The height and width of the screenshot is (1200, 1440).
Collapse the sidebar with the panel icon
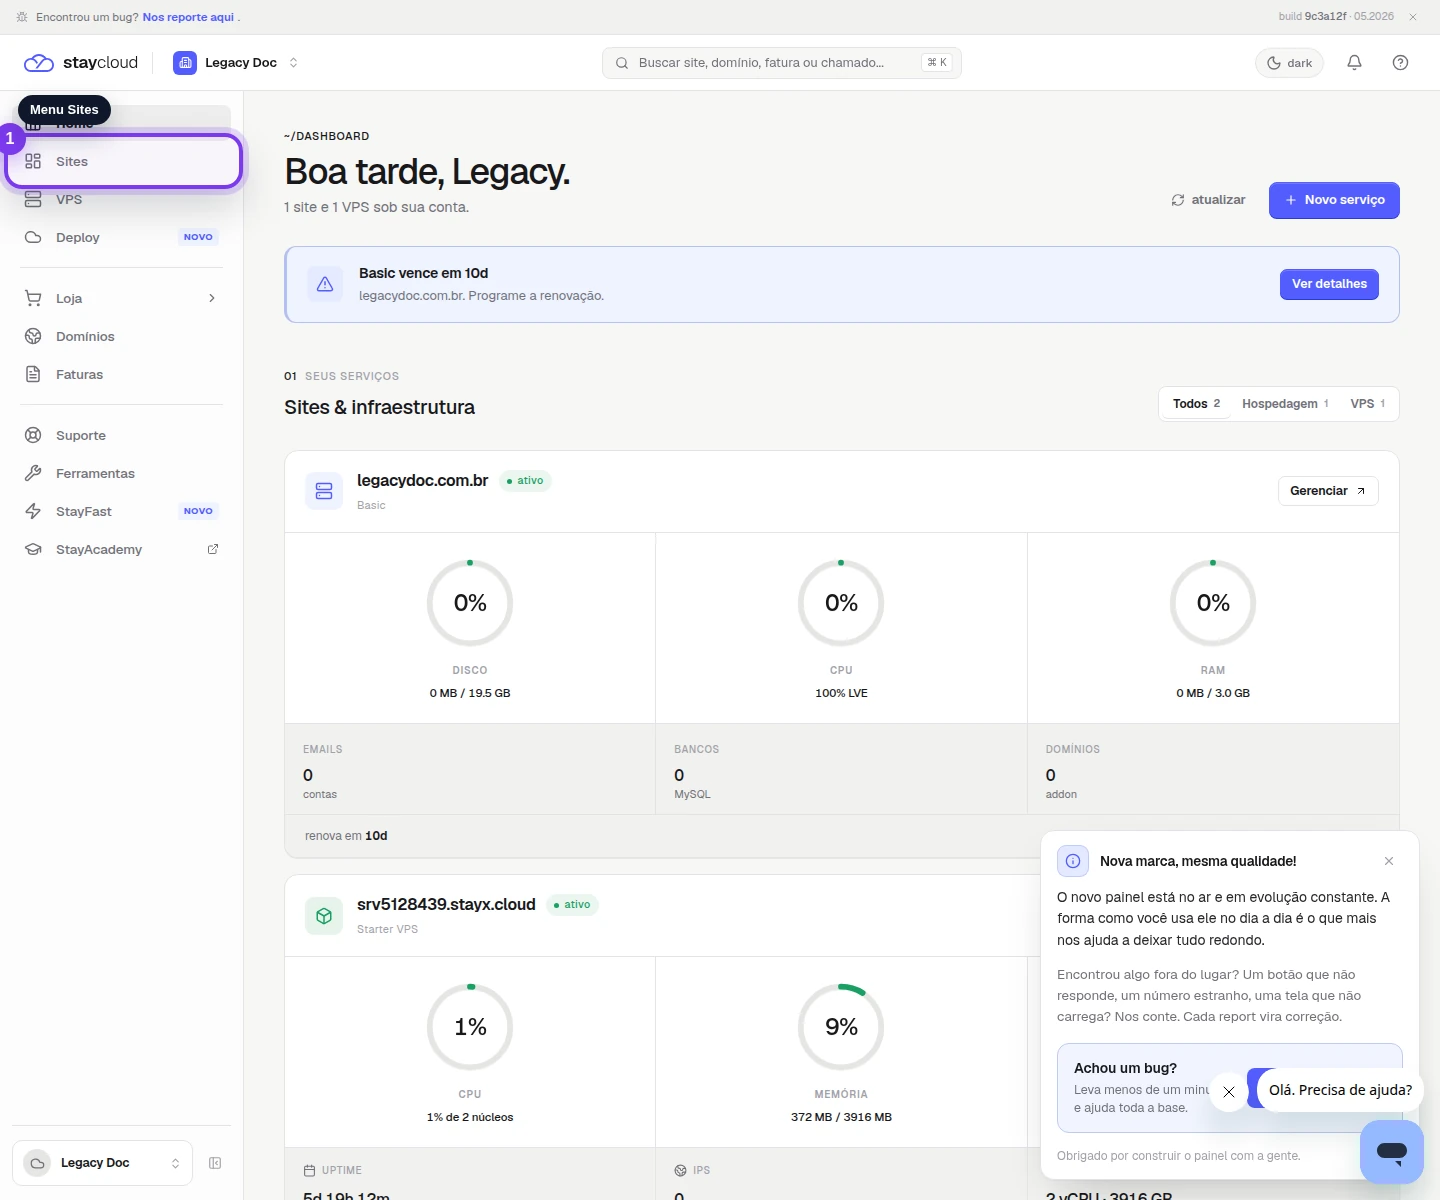(215, 1163)
